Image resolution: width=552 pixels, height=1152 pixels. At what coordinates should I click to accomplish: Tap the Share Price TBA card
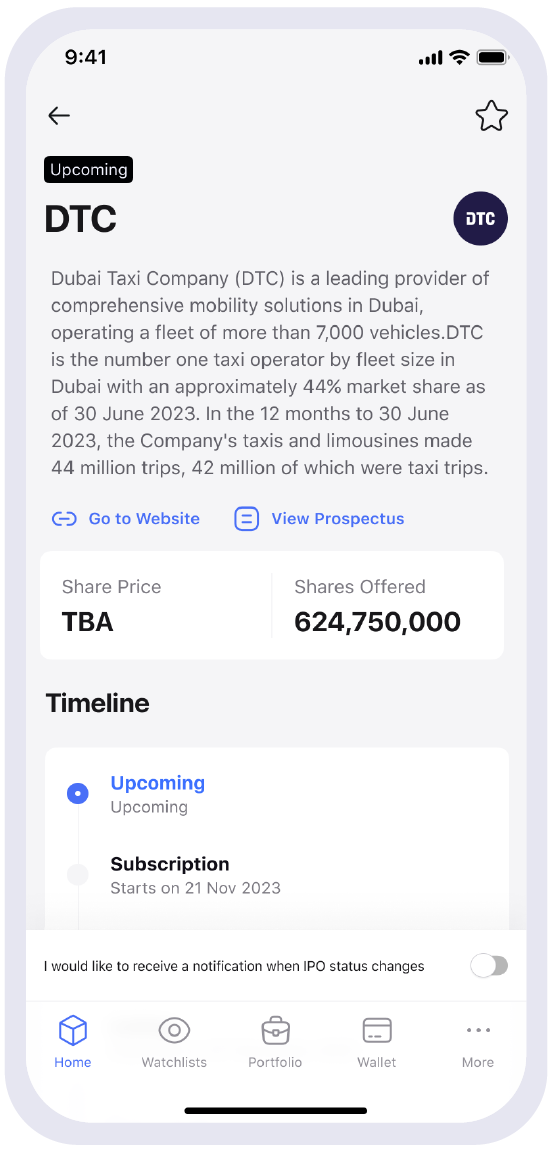156,605
